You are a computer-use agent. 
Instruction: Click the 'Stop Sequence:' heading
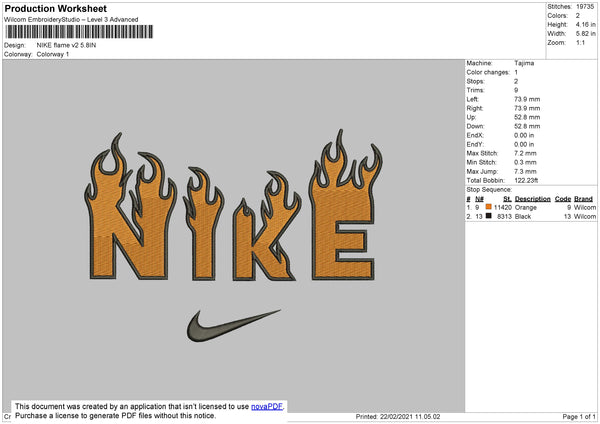tap(489, 190)
